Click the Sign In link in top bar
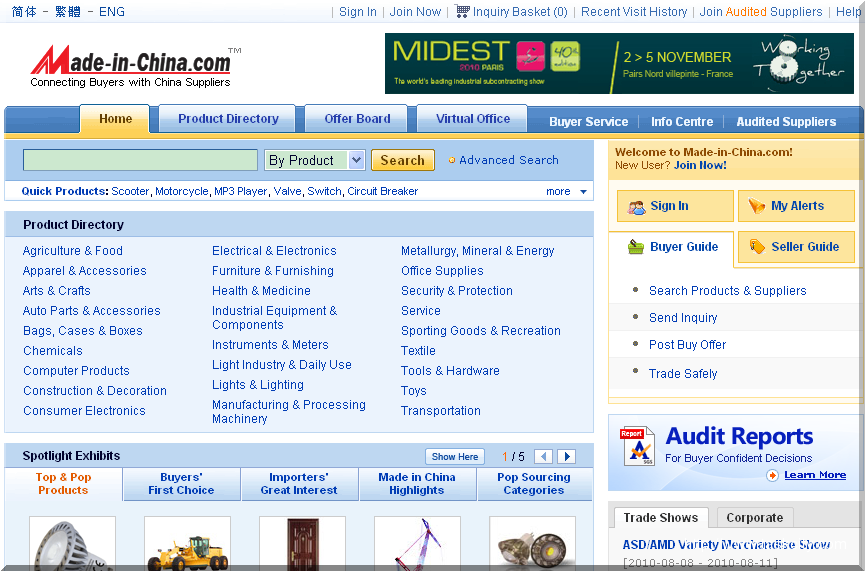 357,12
